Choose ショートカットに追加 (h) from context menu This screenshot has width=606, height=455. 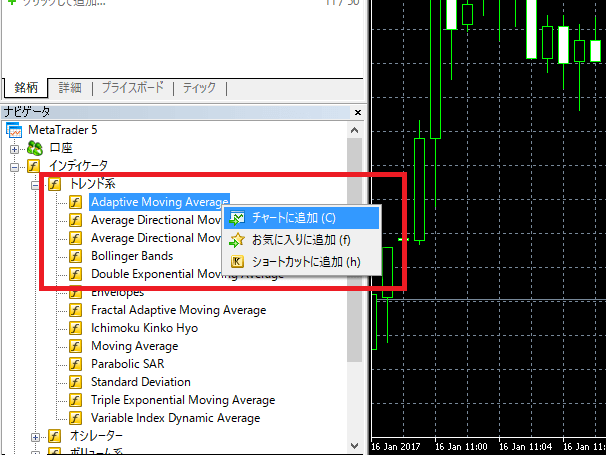pos(301,262)
